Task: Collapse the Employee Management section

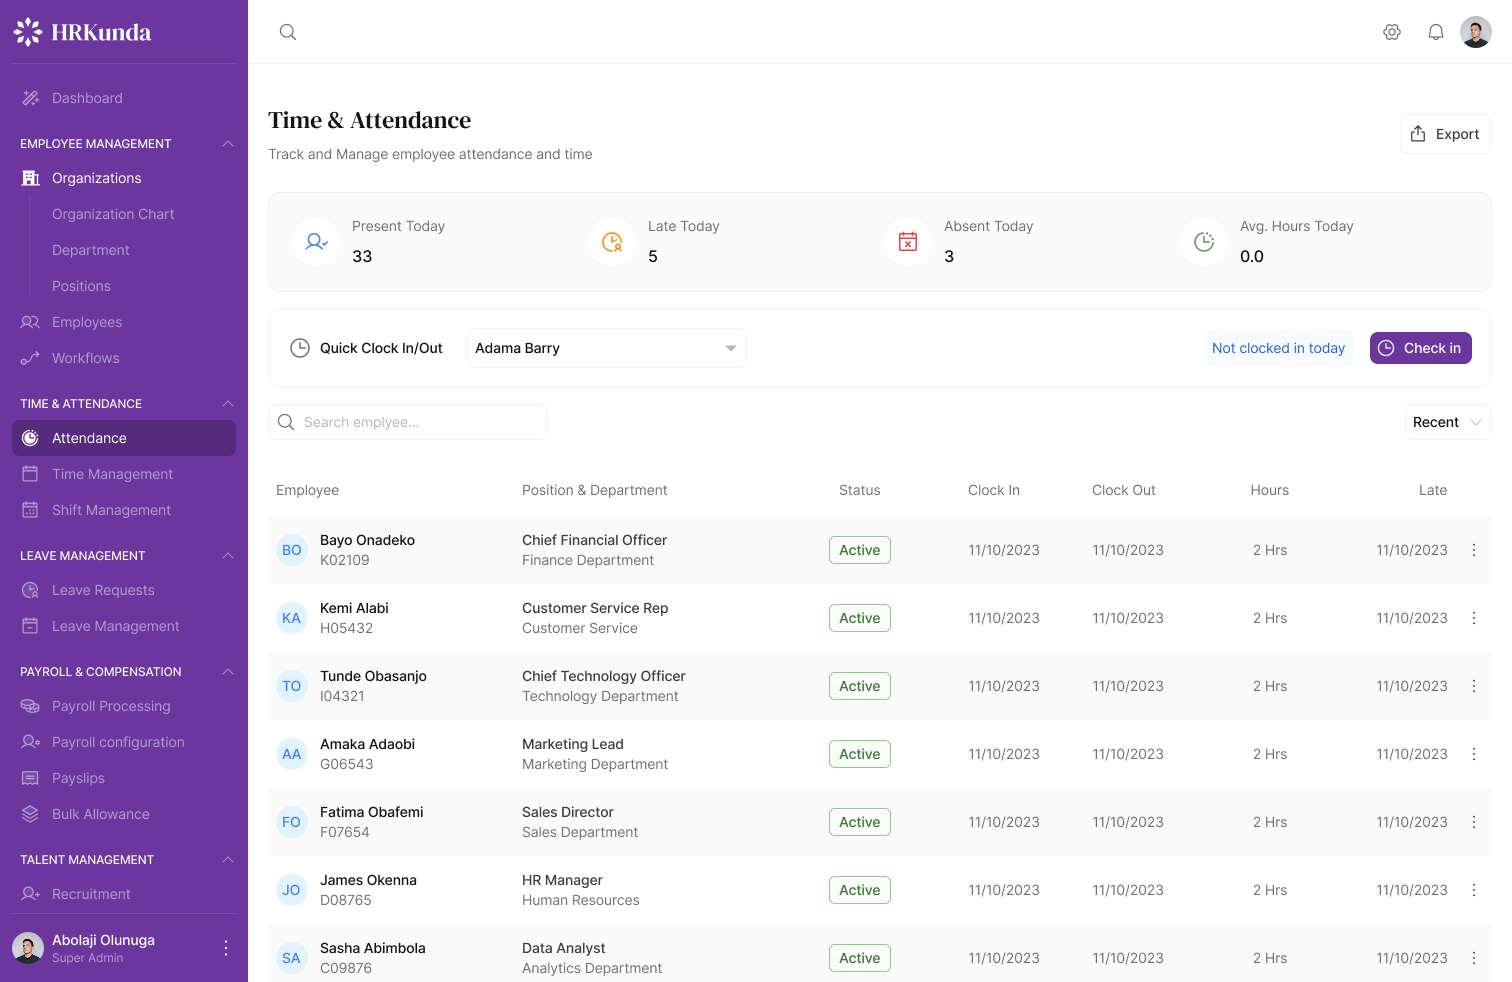Action: pyautogui.click(x=228, y=143)
